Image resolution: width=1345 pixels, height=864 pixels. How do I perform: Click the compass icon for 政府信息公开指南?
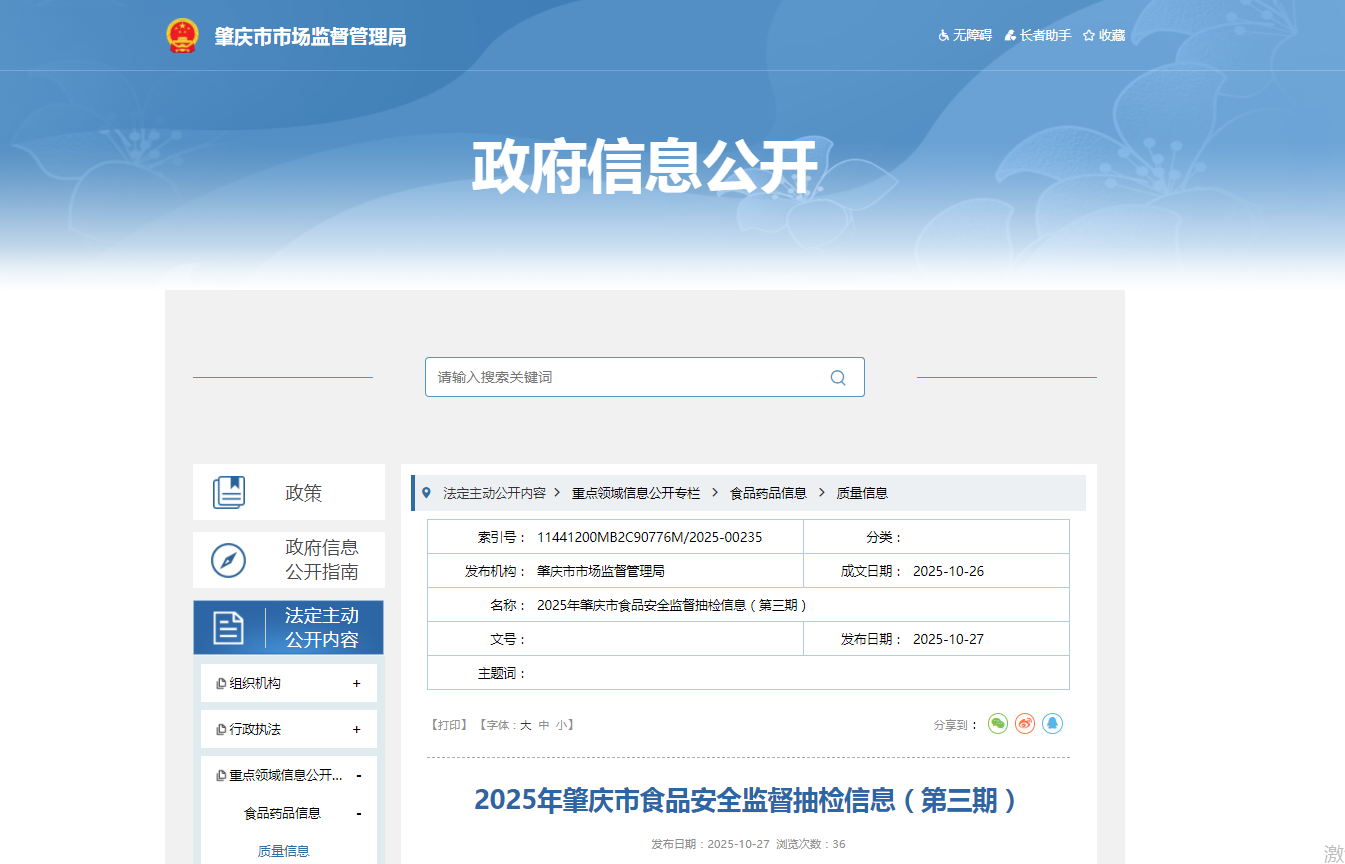tap(229, 560)
